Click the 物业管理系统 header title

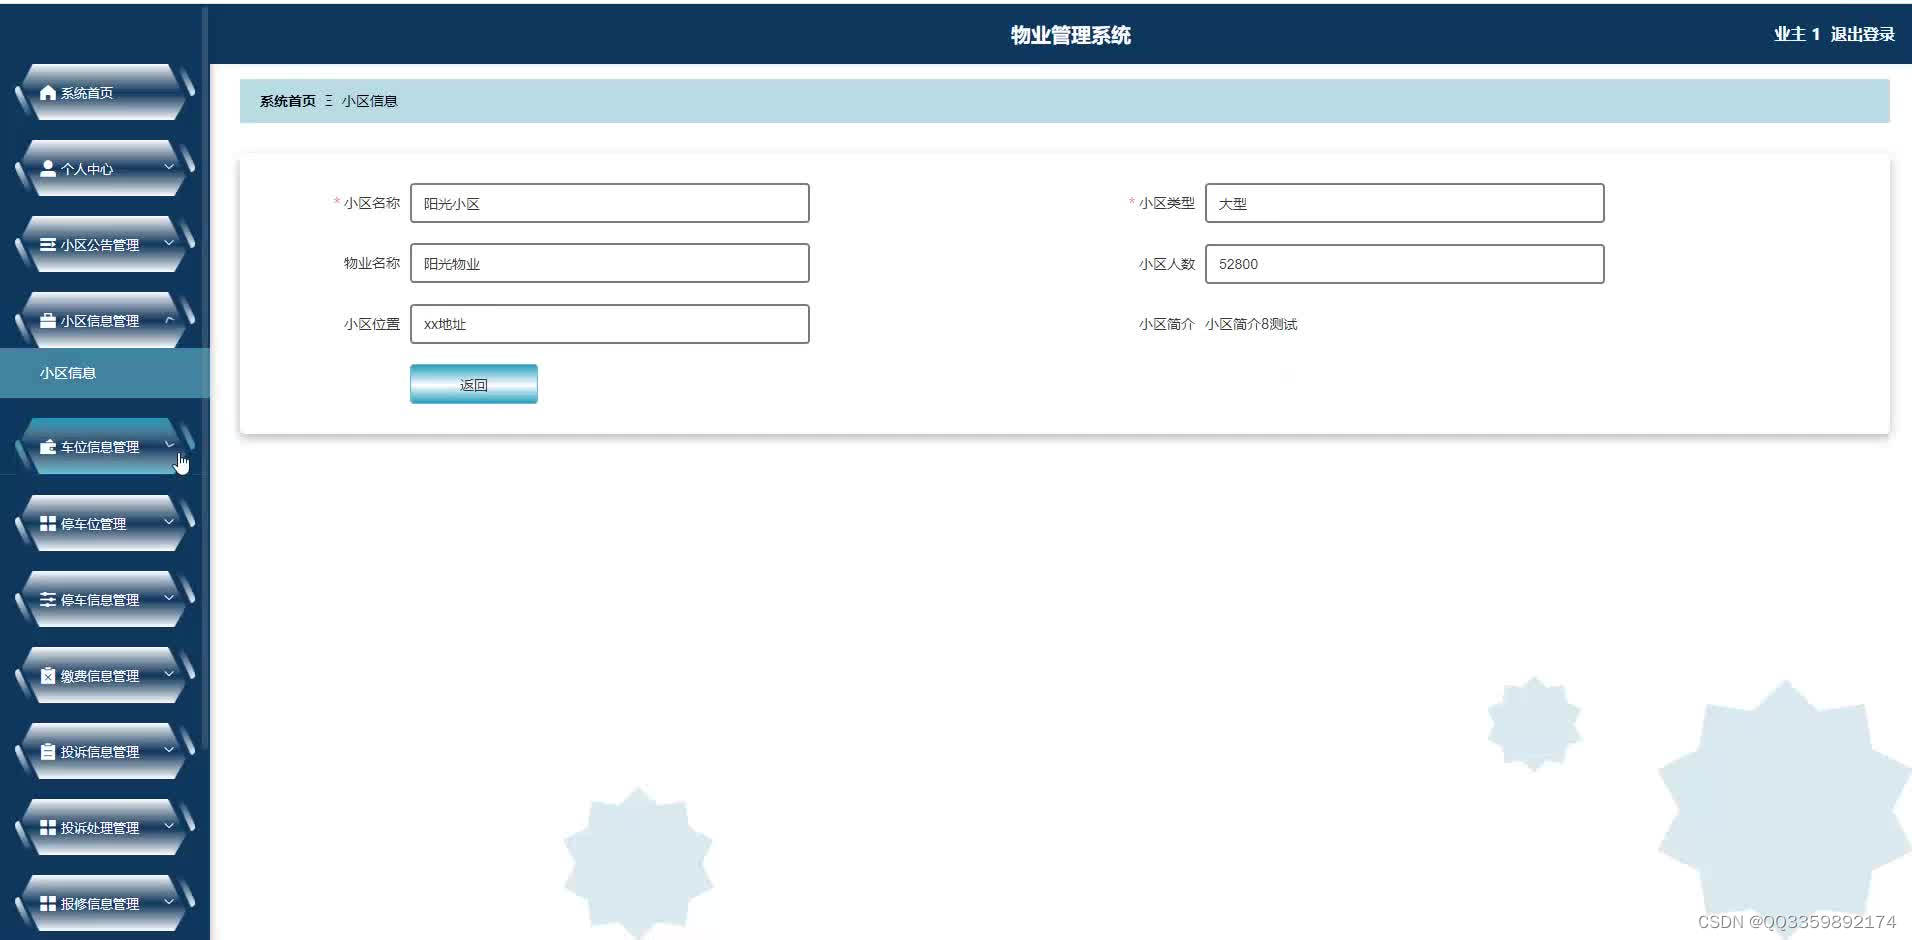click(1071, 35)
